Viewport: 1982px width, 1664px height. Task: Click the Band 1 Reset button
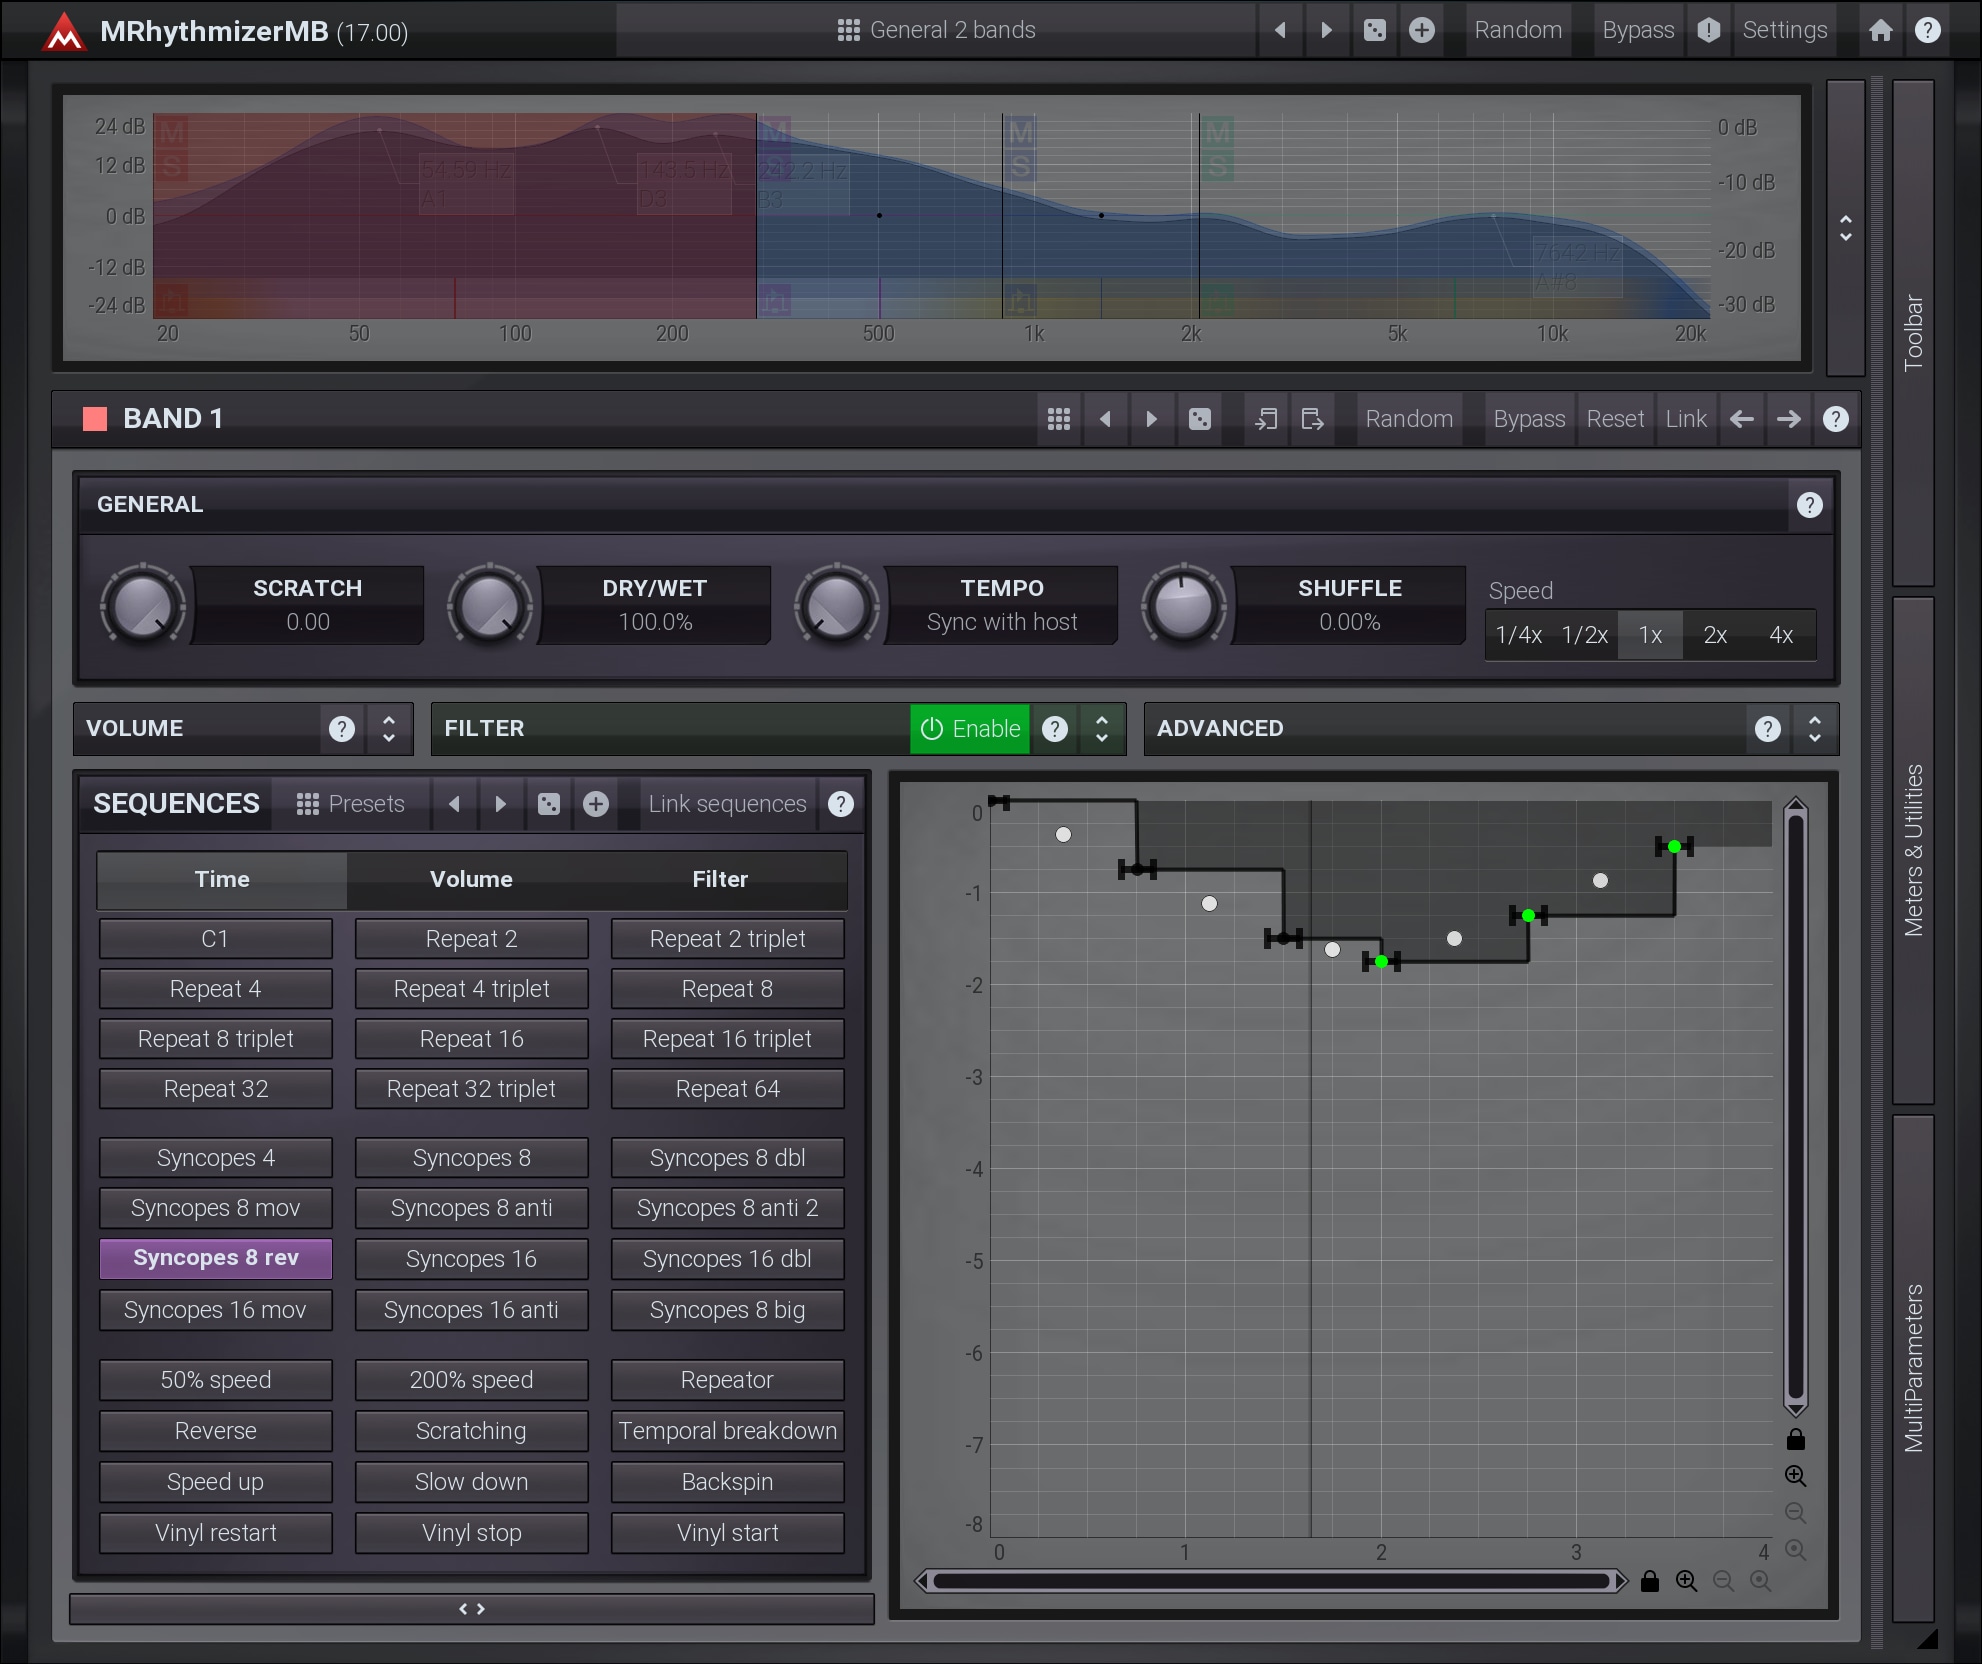[1614, 419]
